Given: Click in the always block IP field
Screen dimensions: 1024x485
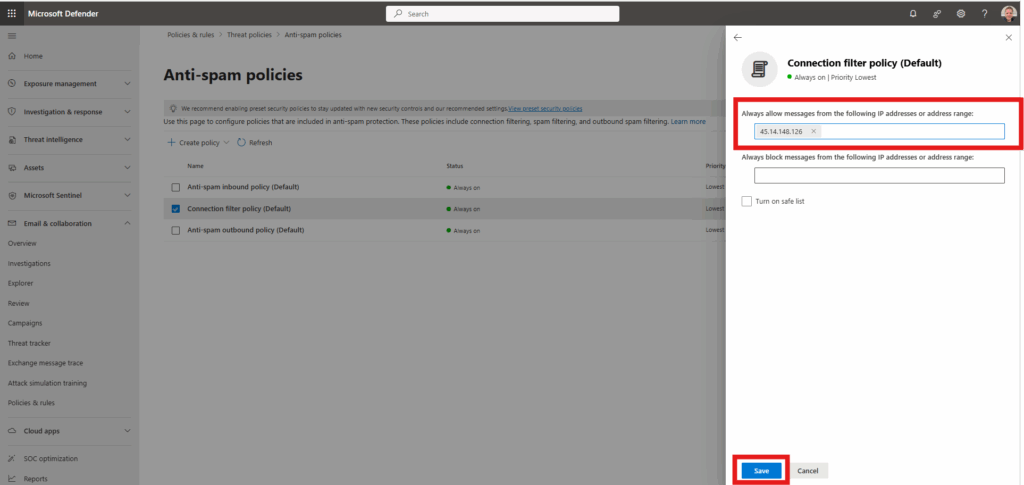Looking at the screenshot, I should point(879,176).
